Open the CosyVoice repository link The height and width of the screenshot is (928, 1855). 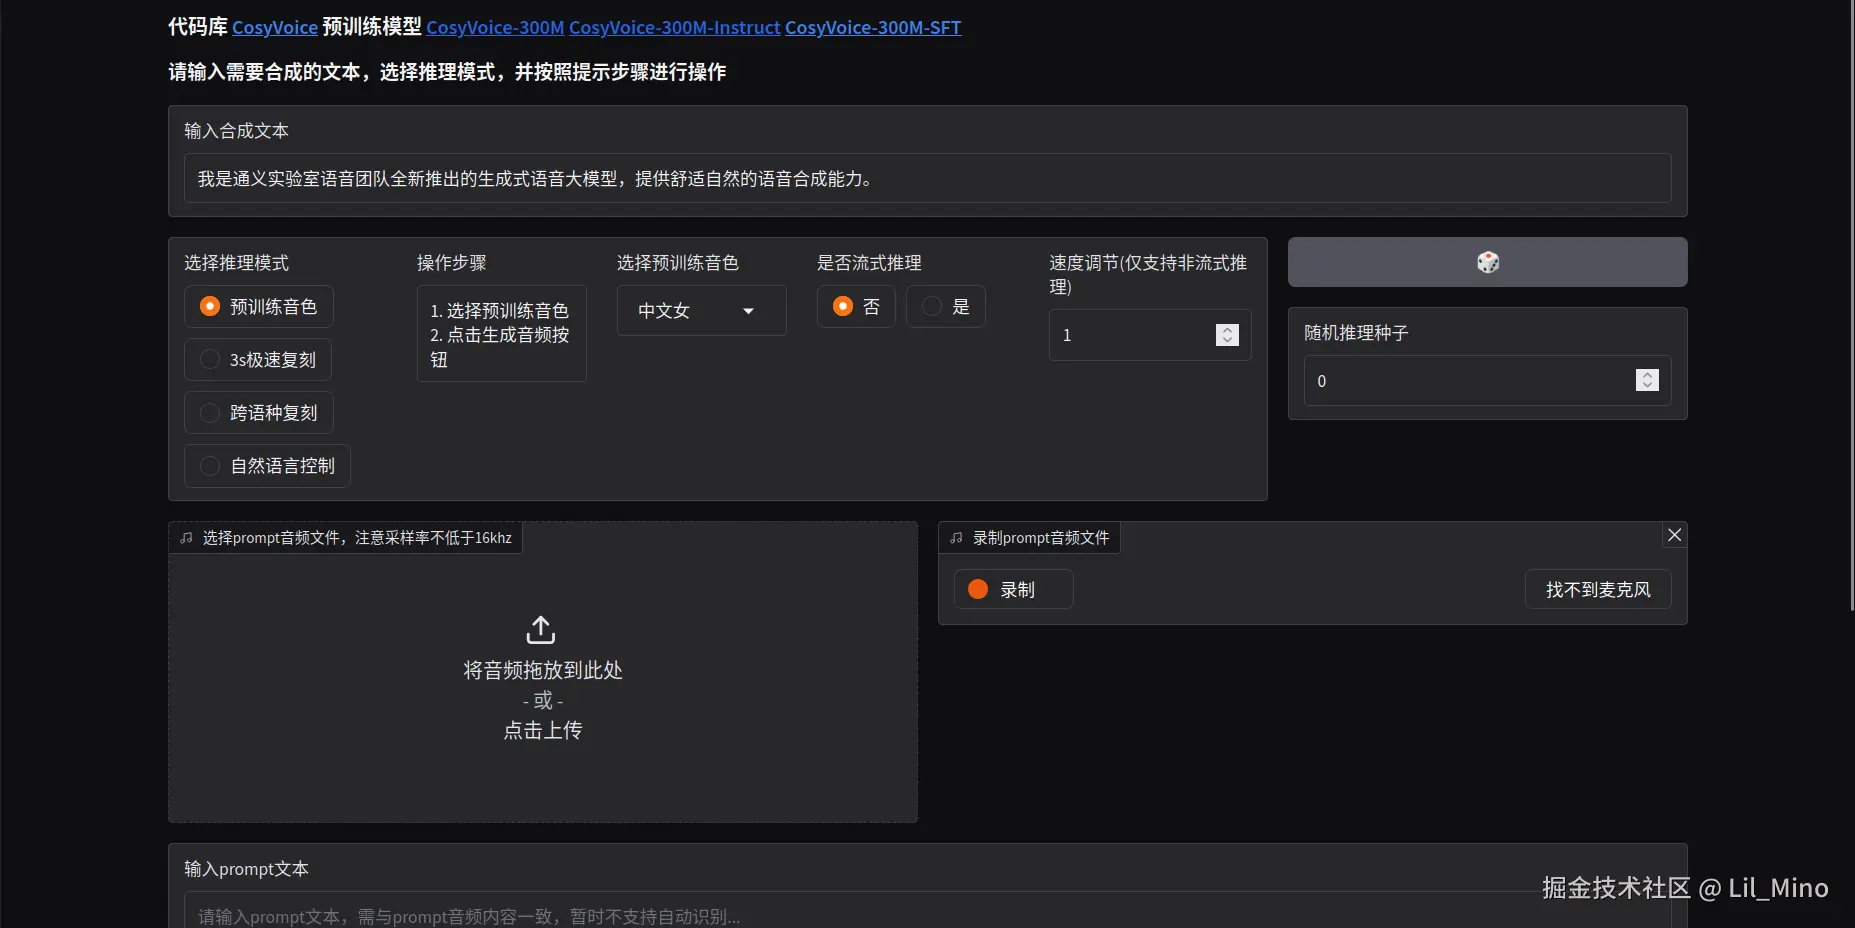tap(275, 28)
